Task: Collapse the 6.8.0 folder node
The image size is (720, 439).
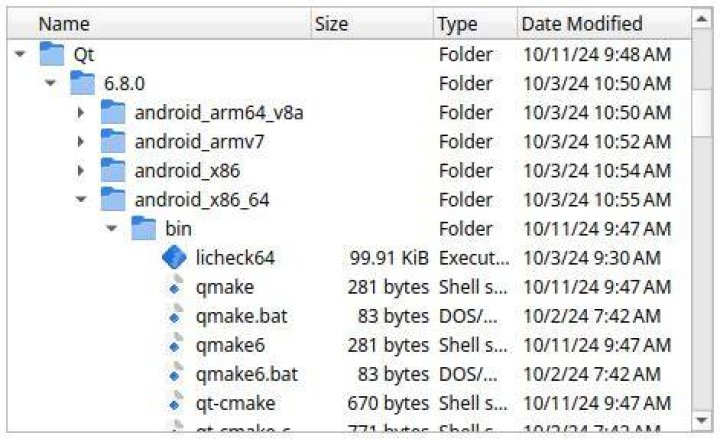Action: [51, 83]
